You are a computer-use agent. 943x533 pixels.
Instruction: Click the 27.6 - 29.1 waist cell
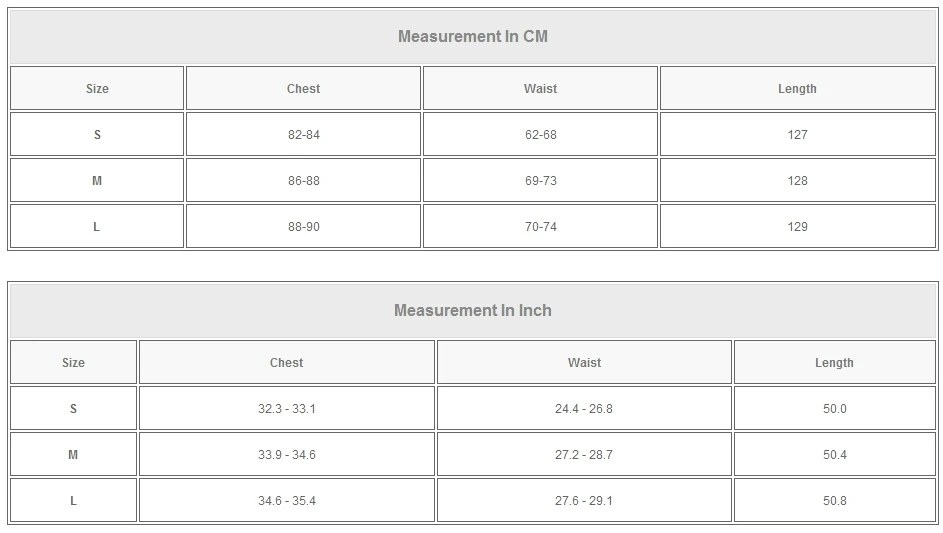[584, 501]
